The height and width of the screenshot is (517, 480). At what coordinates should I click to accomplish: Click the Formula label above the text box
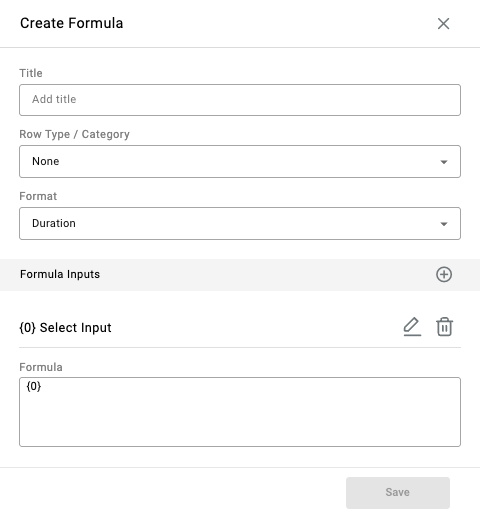click(x=41, y=367)
